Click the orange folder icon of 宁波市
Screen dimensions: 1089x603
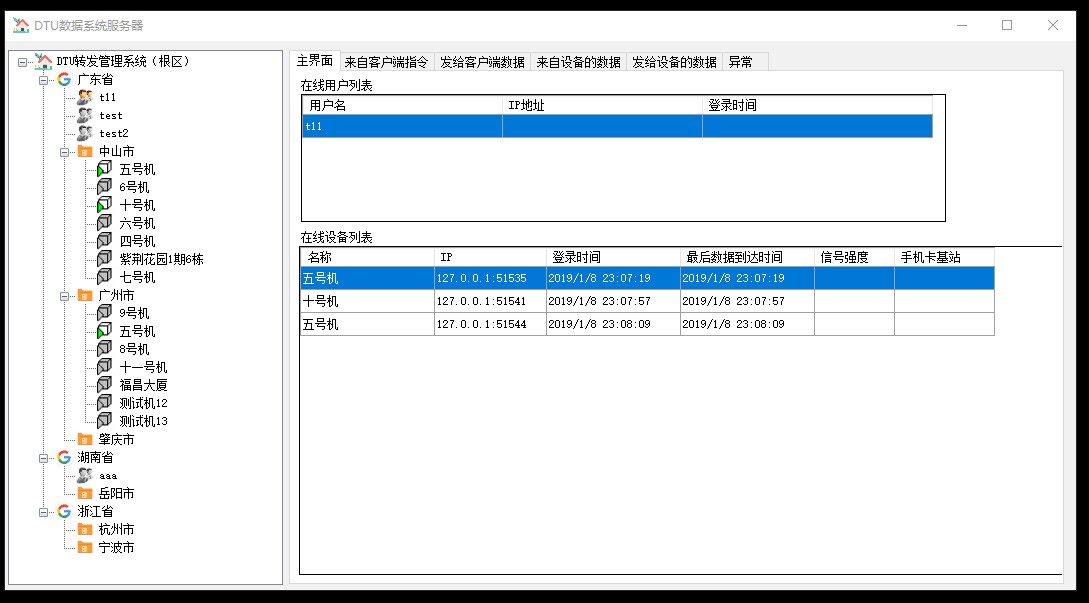[x=85, y=547]
